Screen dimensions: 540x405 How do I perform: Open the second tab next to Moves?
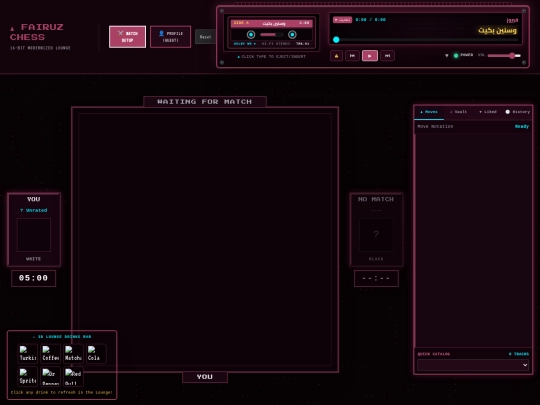(x=458, y=112)
